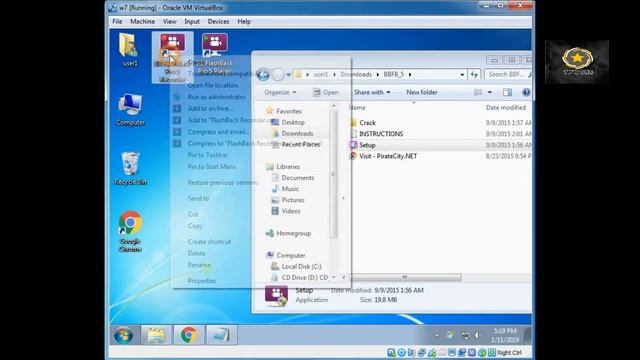Image resolution: width=640 pixels, height=360 pixels.
Task: Open the VirtualBox Machine menu
Action: pyautogui.click(x=142, y=22)
